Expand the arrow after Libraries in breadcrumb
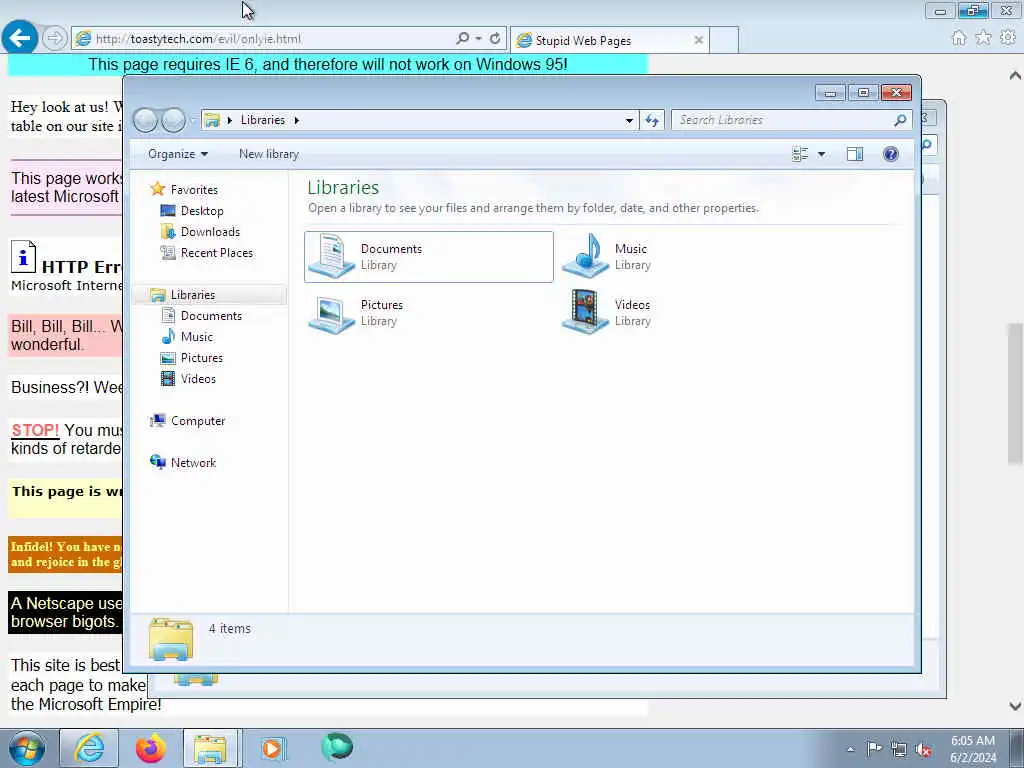Viewport: 1024px width, 768px height. pyautogui.click(x=296, y=120)
